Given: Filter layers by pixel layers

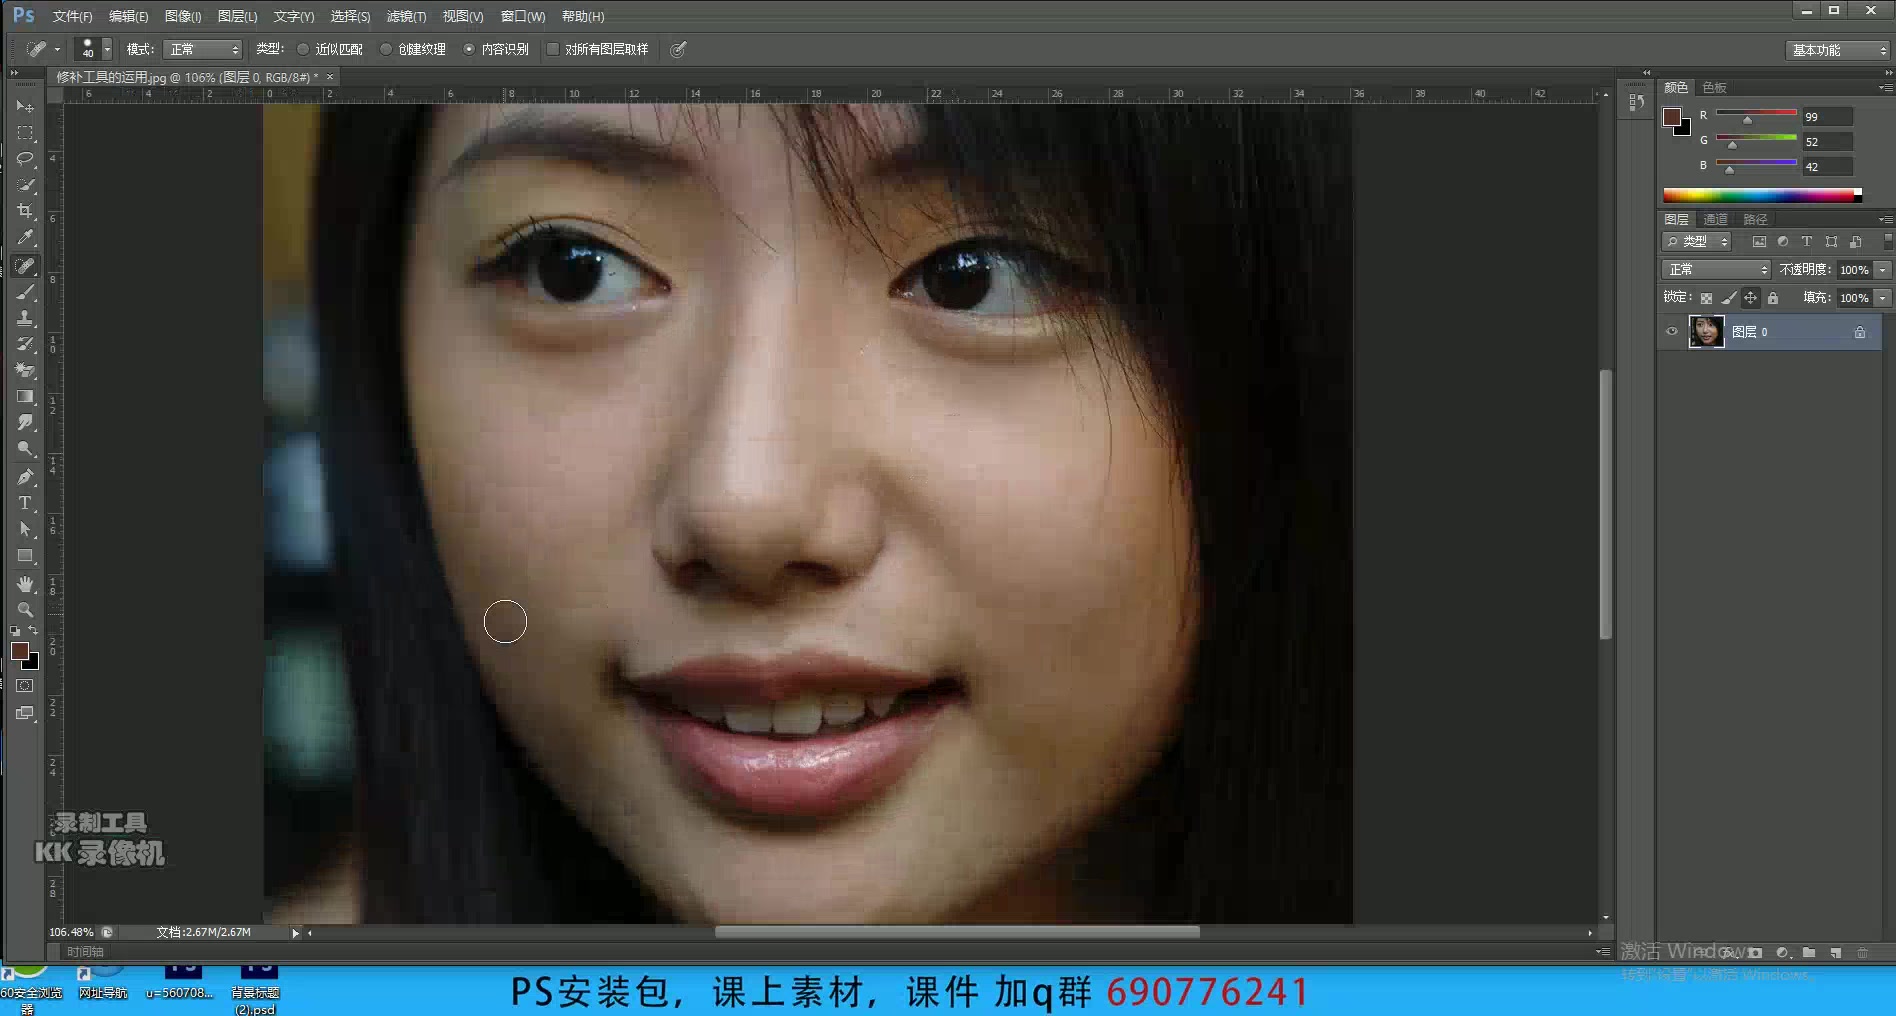Looking at the screenshot, I should [x=1759, y=242].
